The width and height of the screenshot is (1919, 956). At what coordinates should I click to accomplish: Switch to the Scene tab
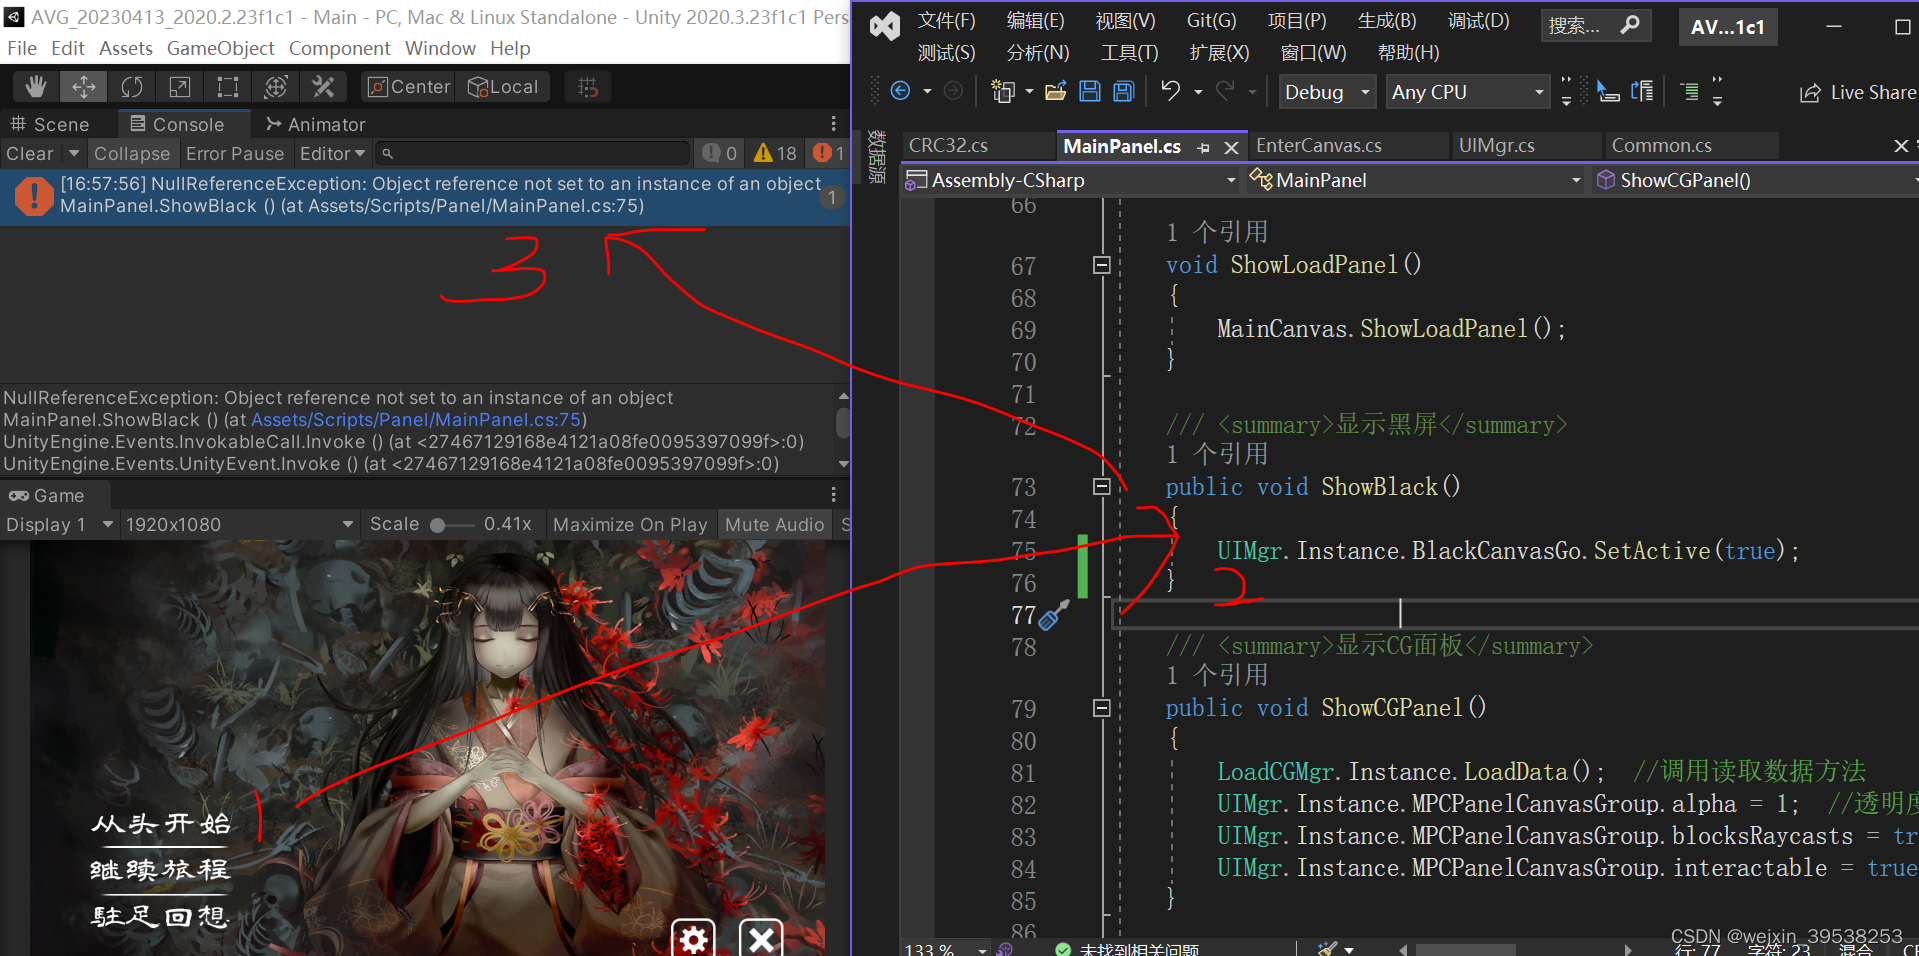(50, 124)
